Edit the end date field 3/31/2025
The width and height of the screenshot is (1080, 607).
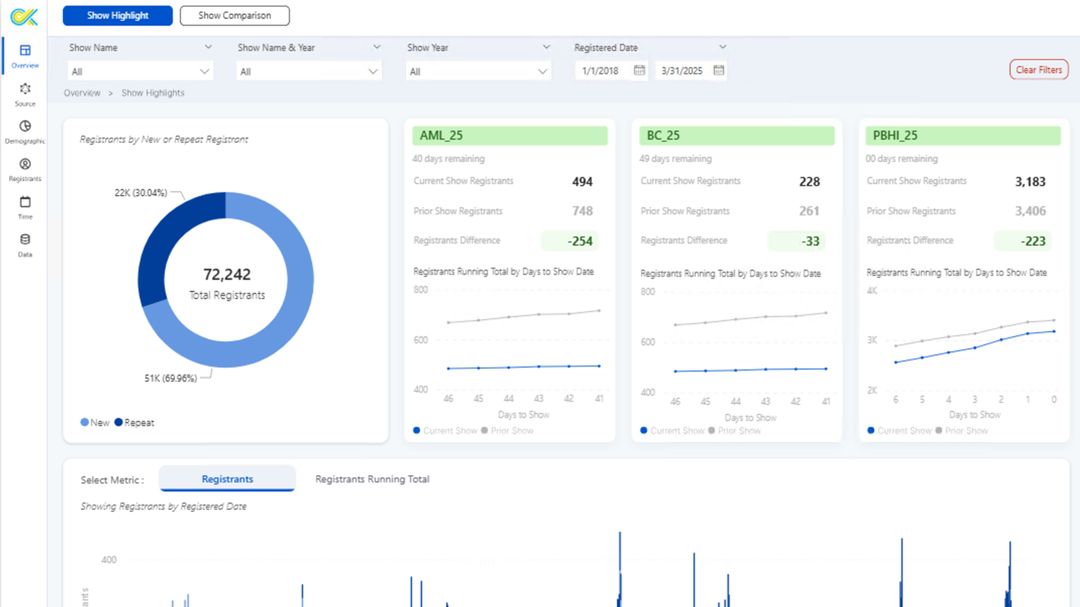[682, 70]
